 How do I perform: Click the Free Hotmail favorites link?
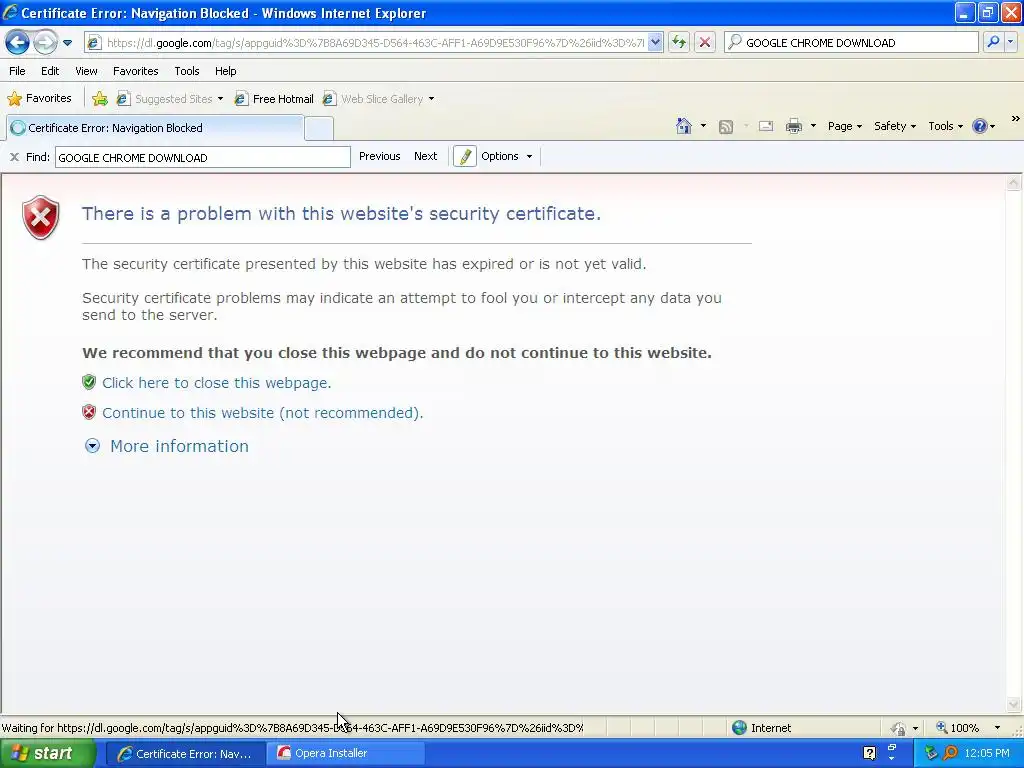tap(274, 99)
